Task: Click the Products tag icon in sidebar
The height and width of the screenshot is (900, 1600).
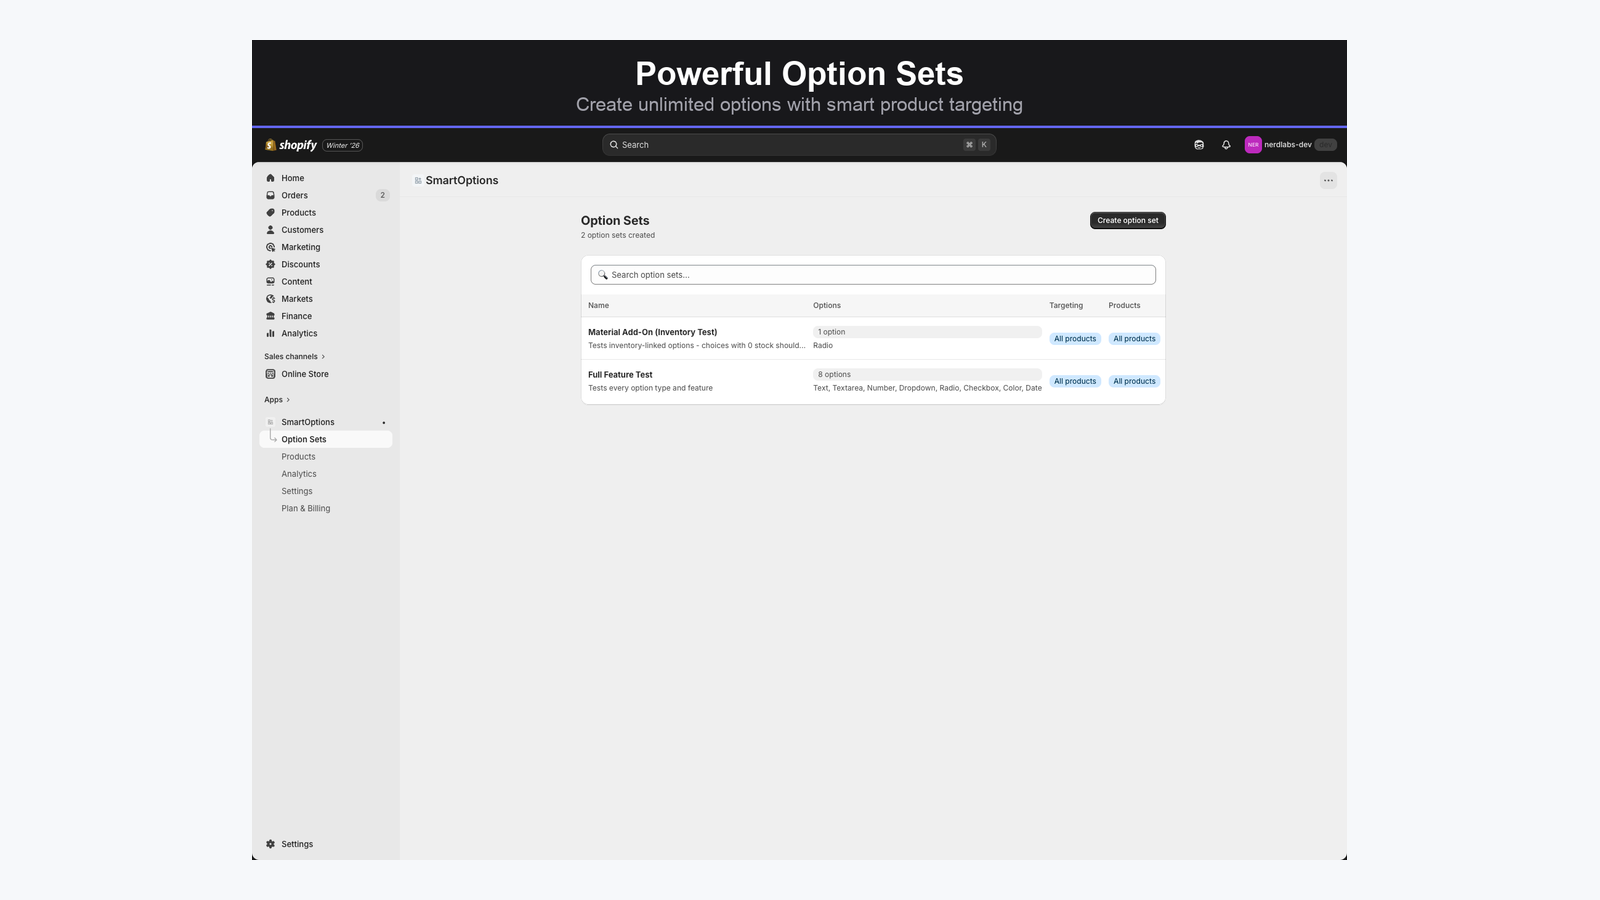Action: [x=270, y=212]
